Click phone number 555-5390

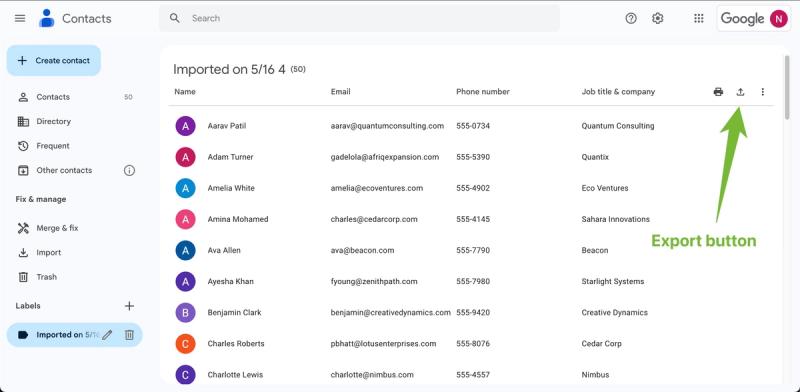[x=473, y=157]
